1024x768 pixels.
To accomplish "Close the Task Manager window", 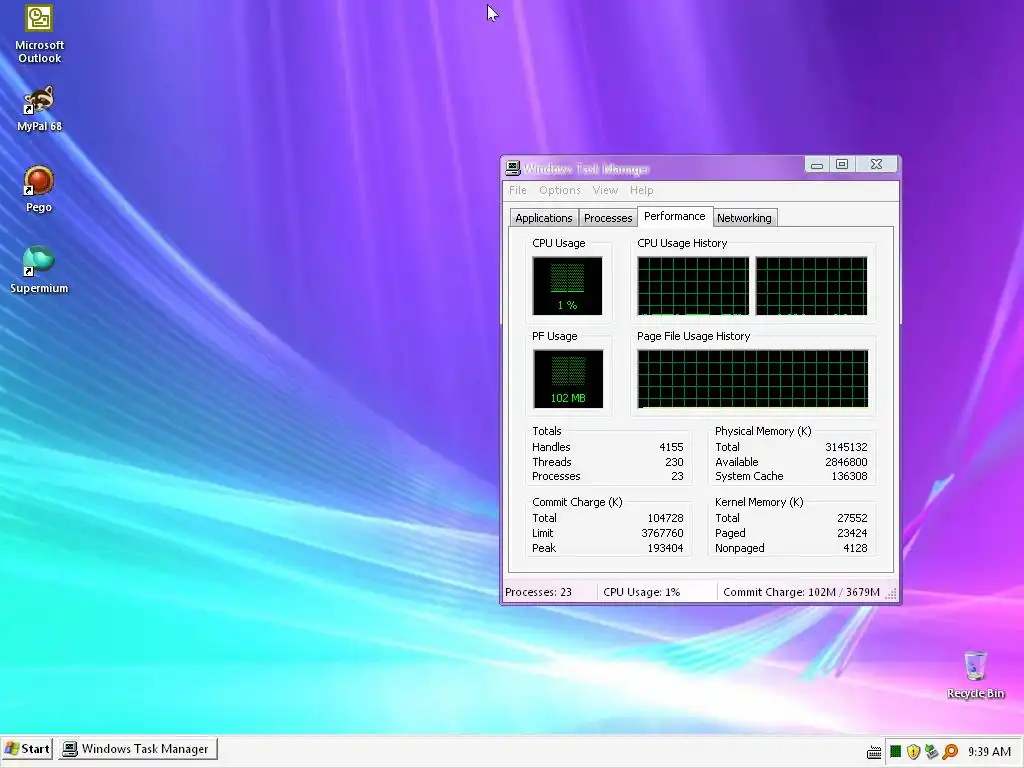I will (876, 165).
